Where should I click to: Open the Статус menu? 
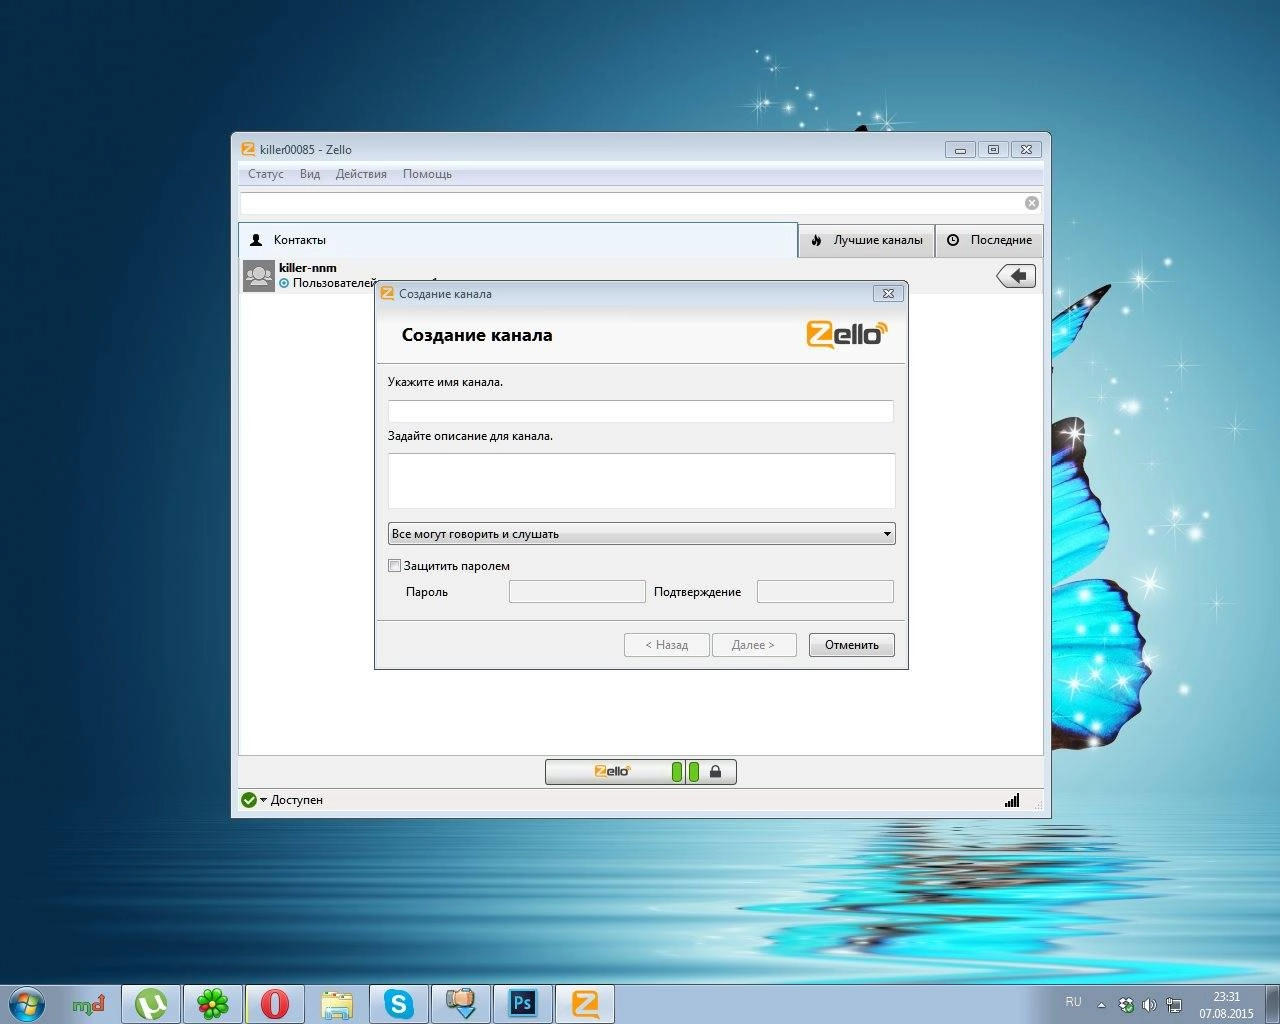tap(265, 174)
